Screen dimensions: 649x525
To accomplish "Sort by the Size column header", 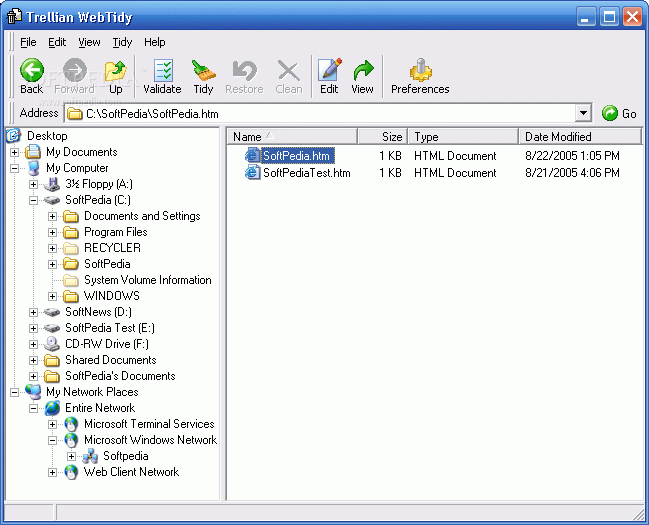I will [x=382, y=136].
